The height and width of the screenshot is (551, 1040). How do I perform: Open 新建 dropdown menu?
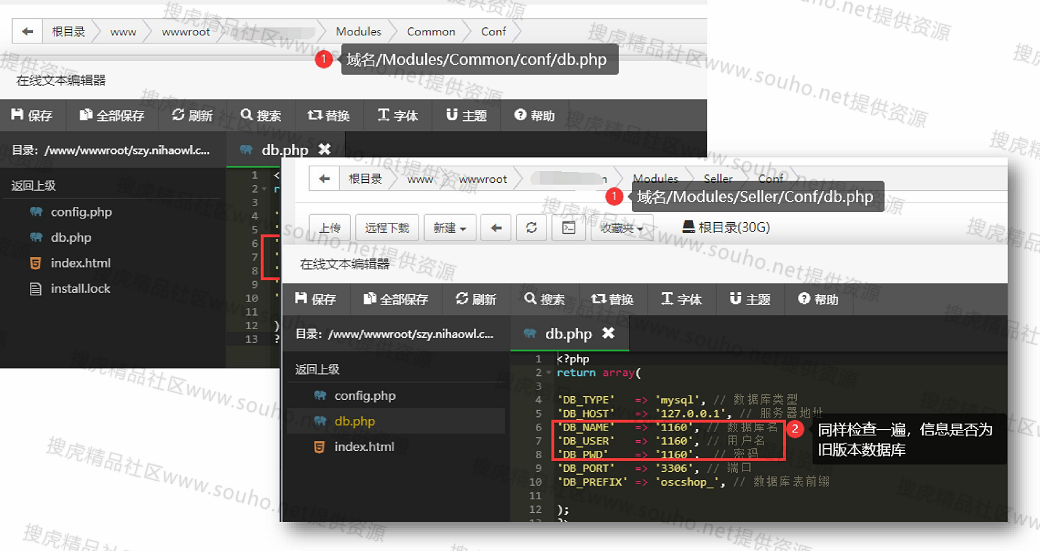[450, 227]
